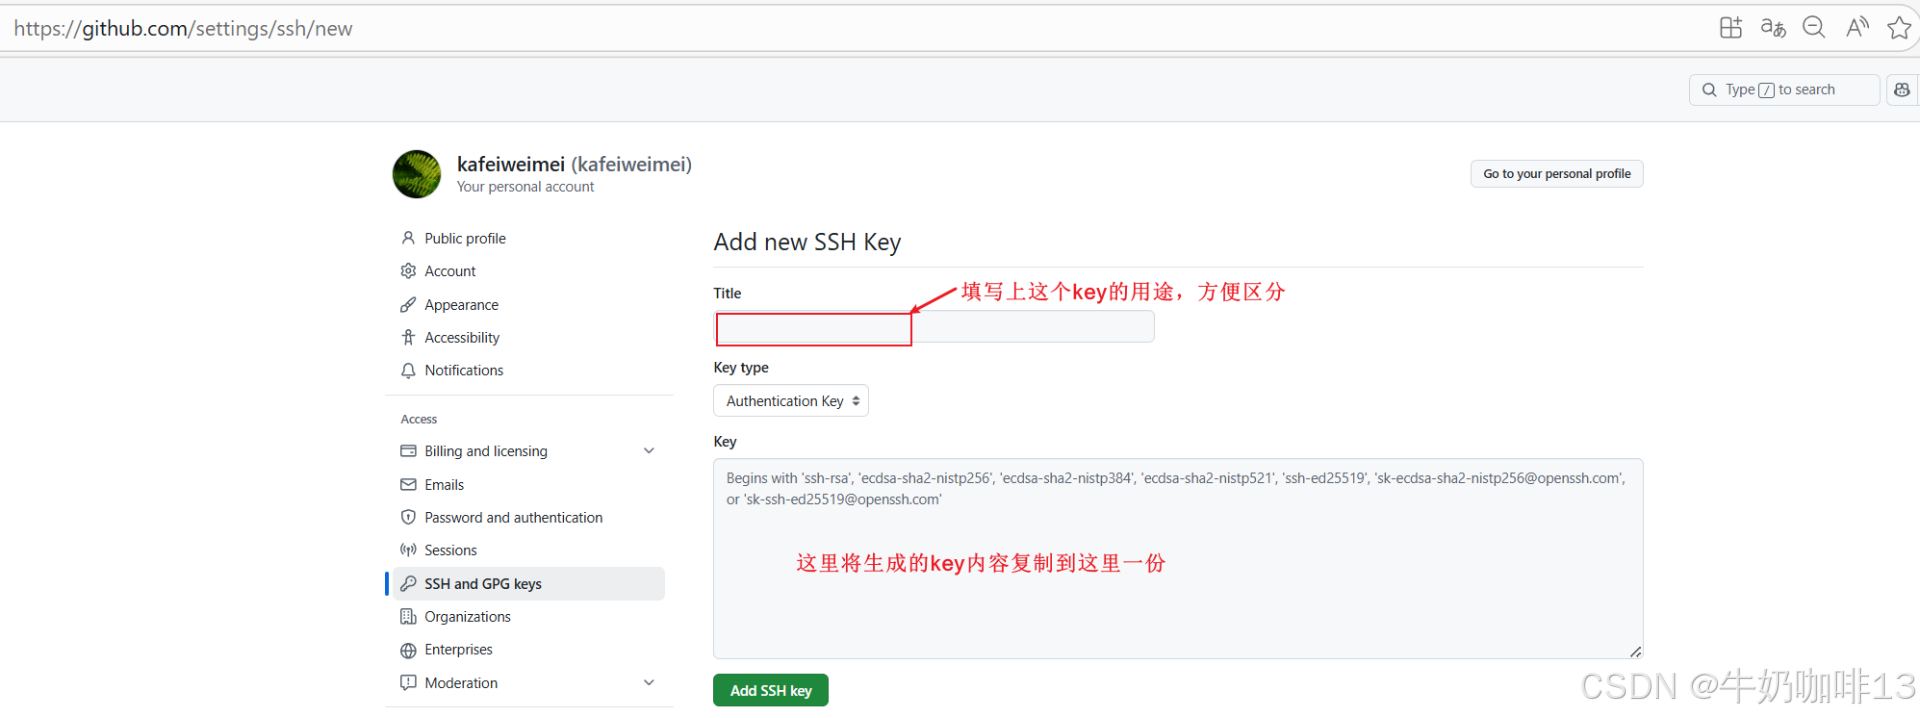Viewport: 1920px width, 718px height.
Task: Click Go to your personal profile
Action: click(x=1557, y=174)
